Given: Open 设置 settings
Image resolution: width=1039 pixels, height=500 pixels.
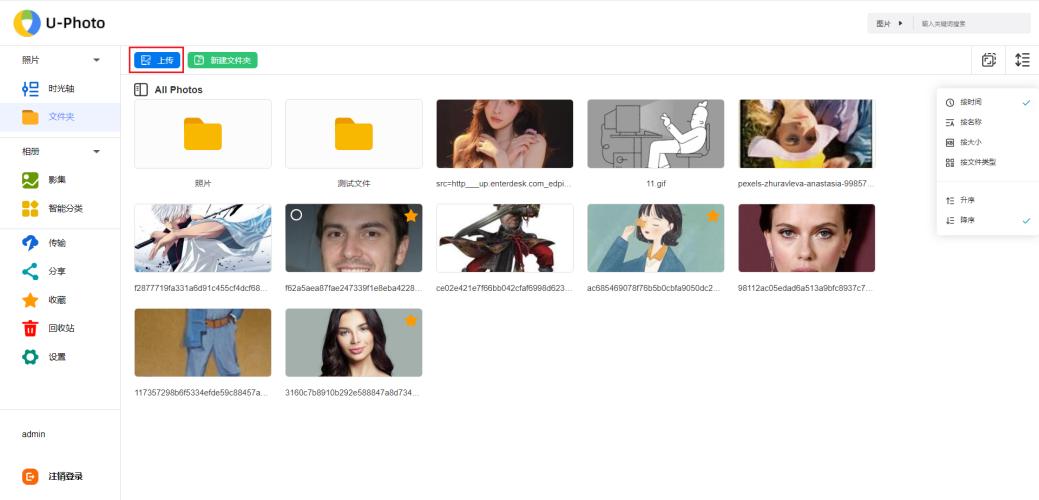Looking at the screenshot, I should point(56,357).
